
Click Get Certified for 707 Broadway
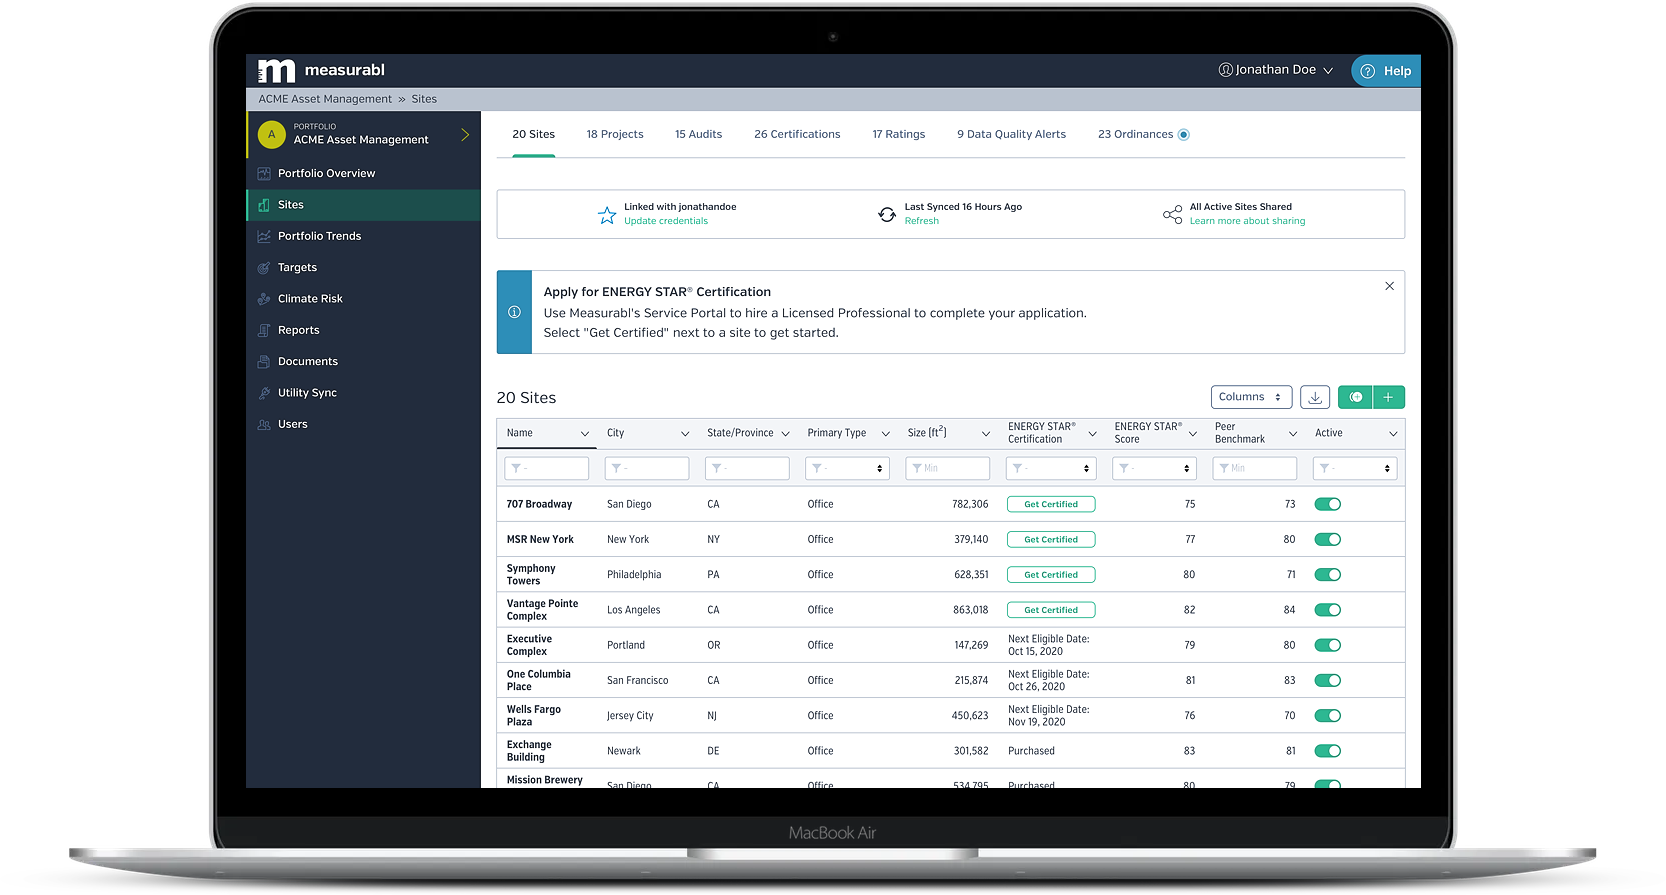(x=1051, y=504)
